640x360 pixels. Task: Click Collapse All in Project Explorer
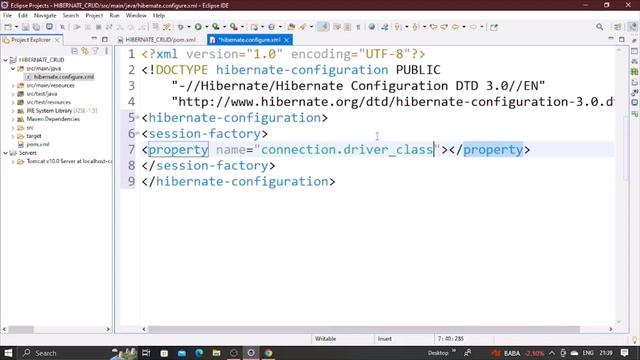coord(74,51)
